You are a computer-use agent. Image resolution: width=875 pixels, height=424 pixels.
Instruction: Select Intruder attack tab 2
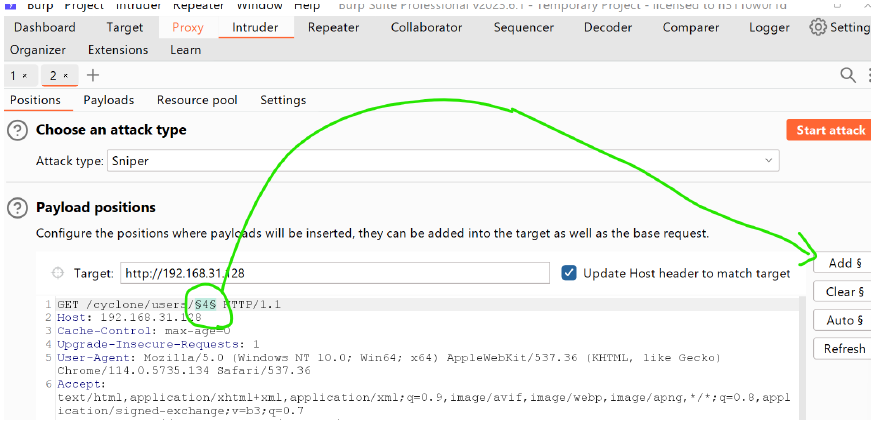coord(53,75)
